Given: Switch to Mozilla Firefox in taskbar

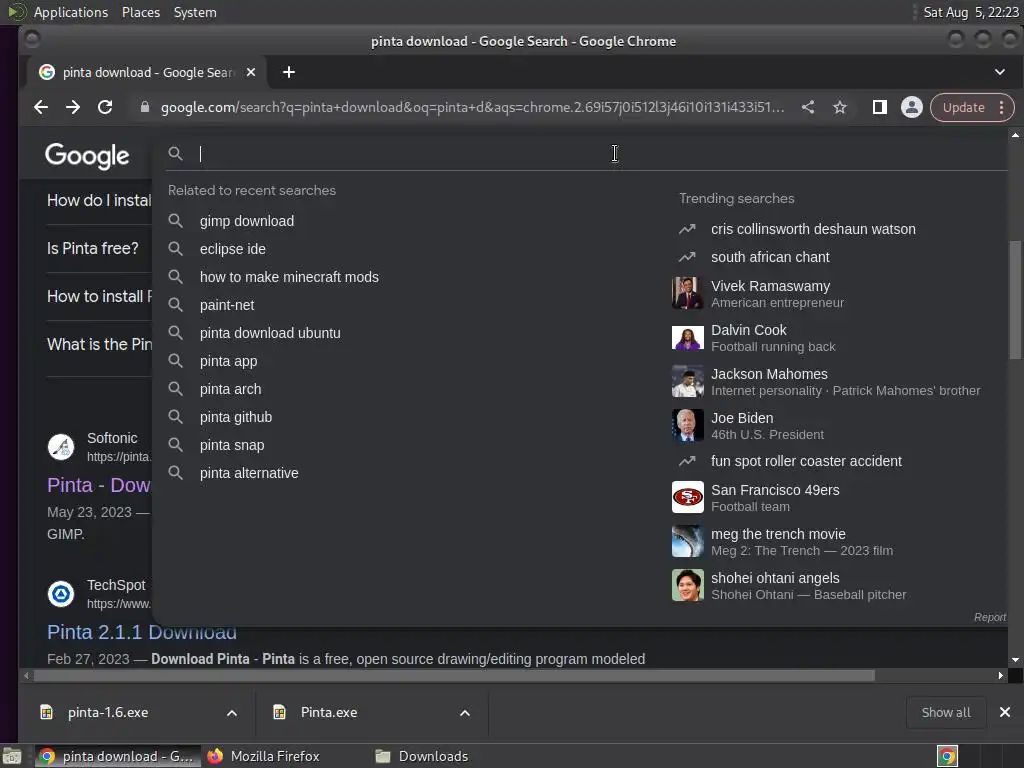Looking at the screenshot, I should point(264,756).
